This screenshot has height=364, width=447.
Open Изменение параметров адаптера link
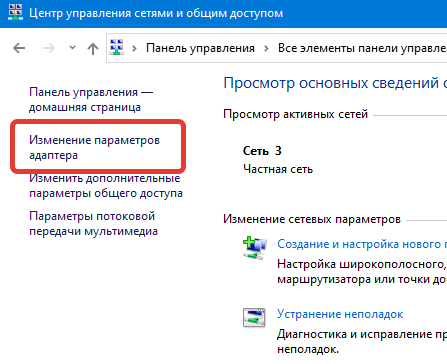[94, 147]
